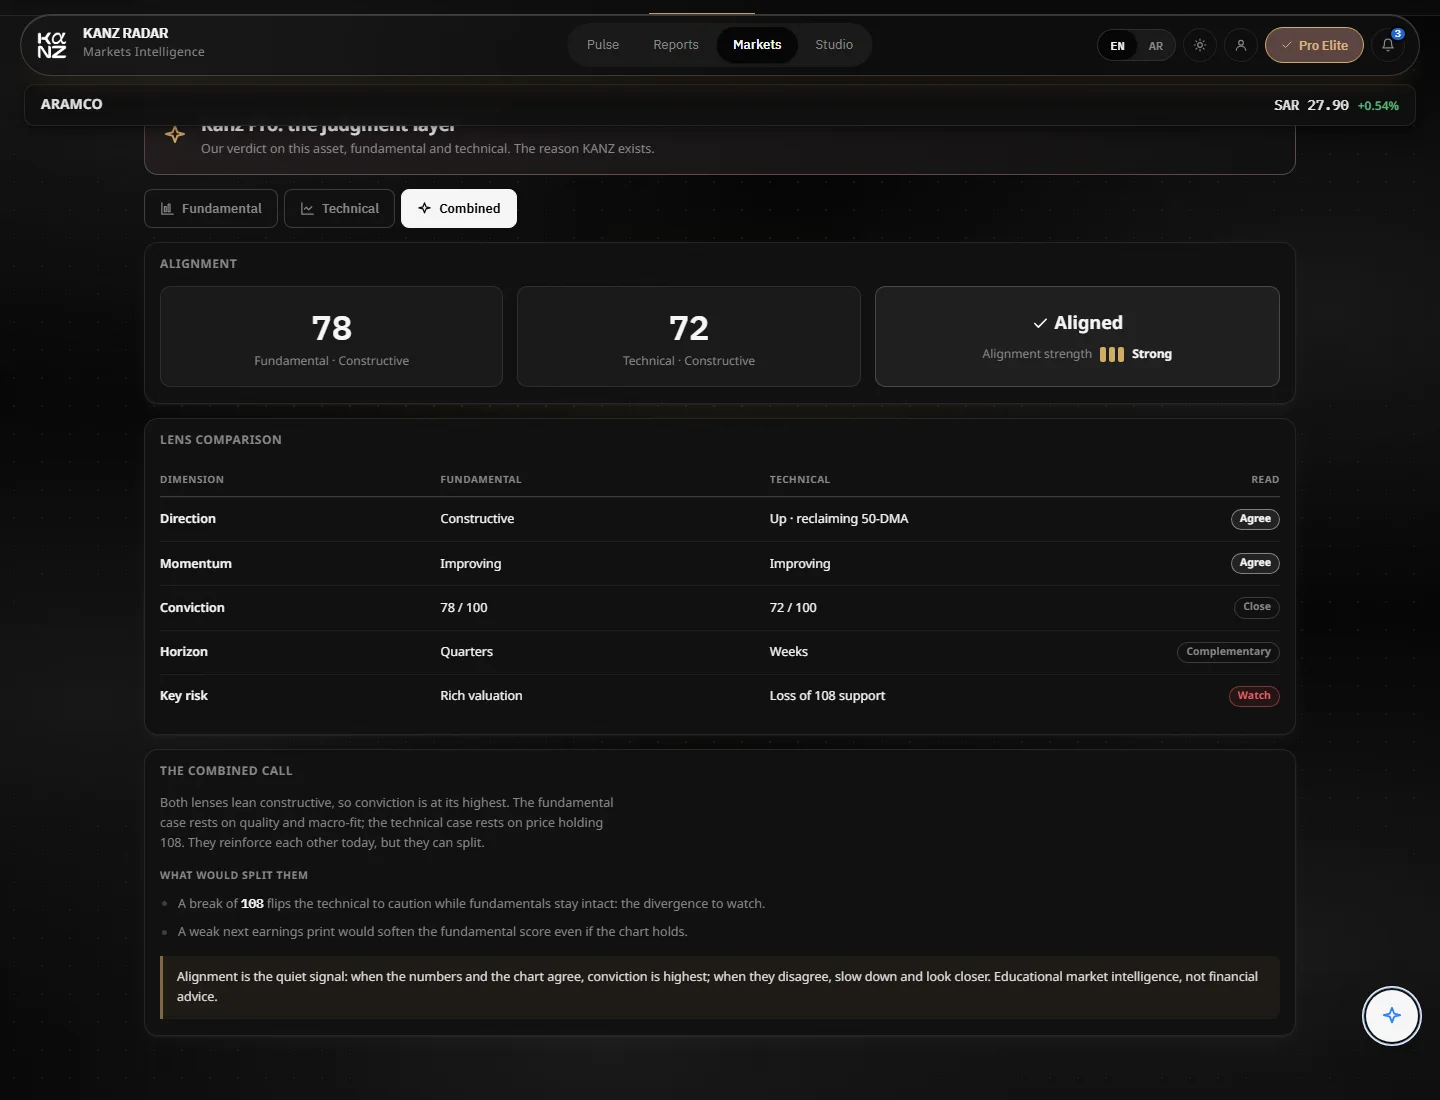Click the Conviction dimension label
Viewport: 1440px width, 1100px height.
(192, 608)
